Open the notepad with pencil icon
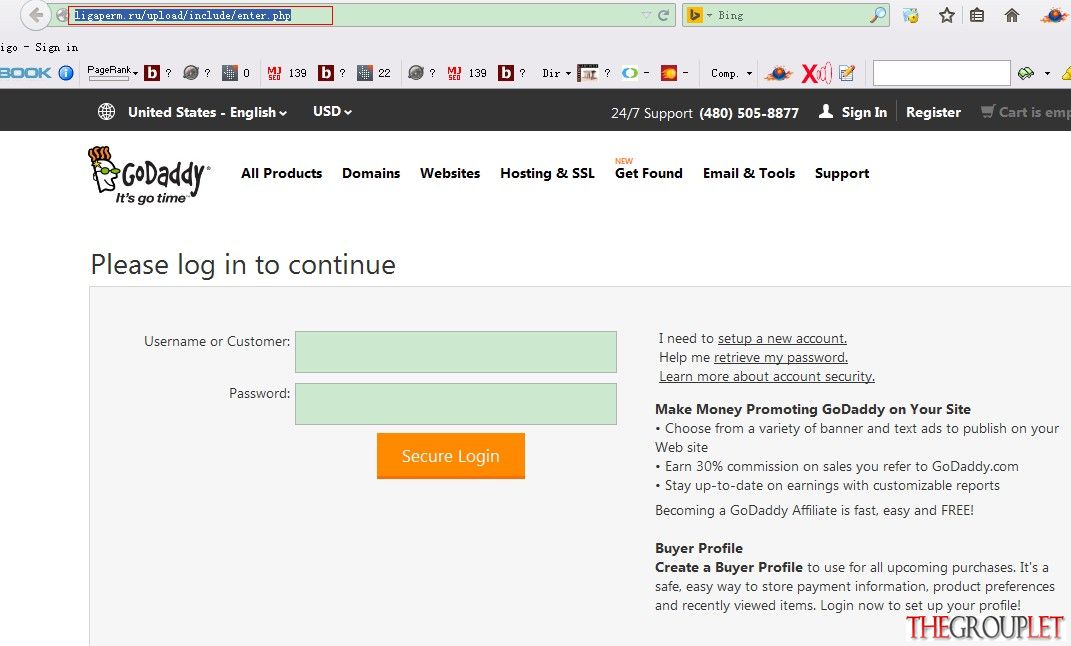This screenshot has width=1071, height=646. click(x=847, y=73)
